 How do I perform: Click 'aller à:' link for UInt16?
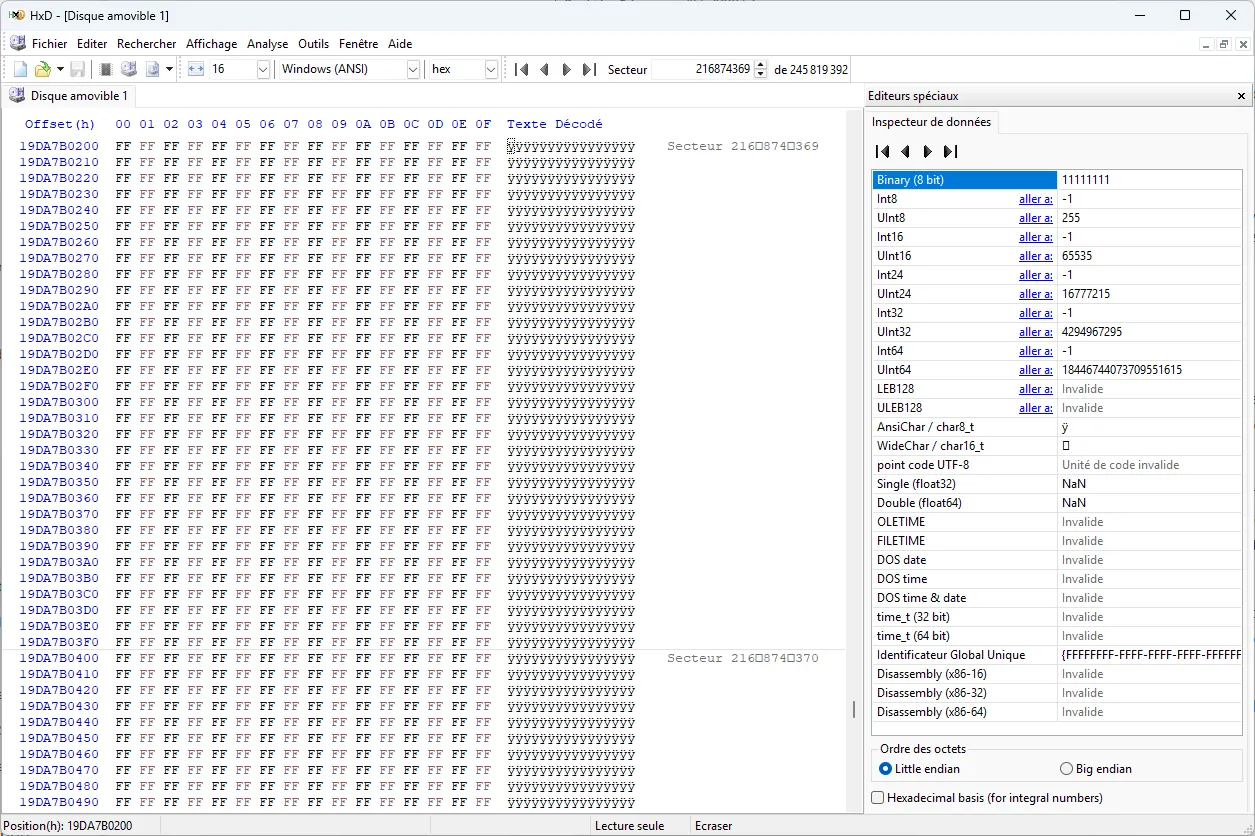[x=1035, y=256]
